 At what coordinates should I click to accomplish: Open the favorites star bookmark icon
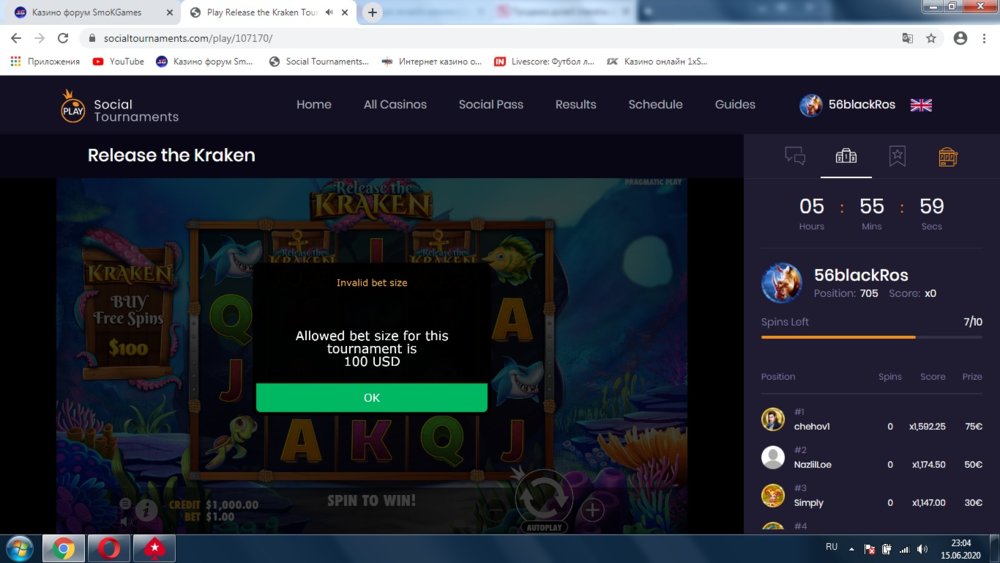(897, 156)
